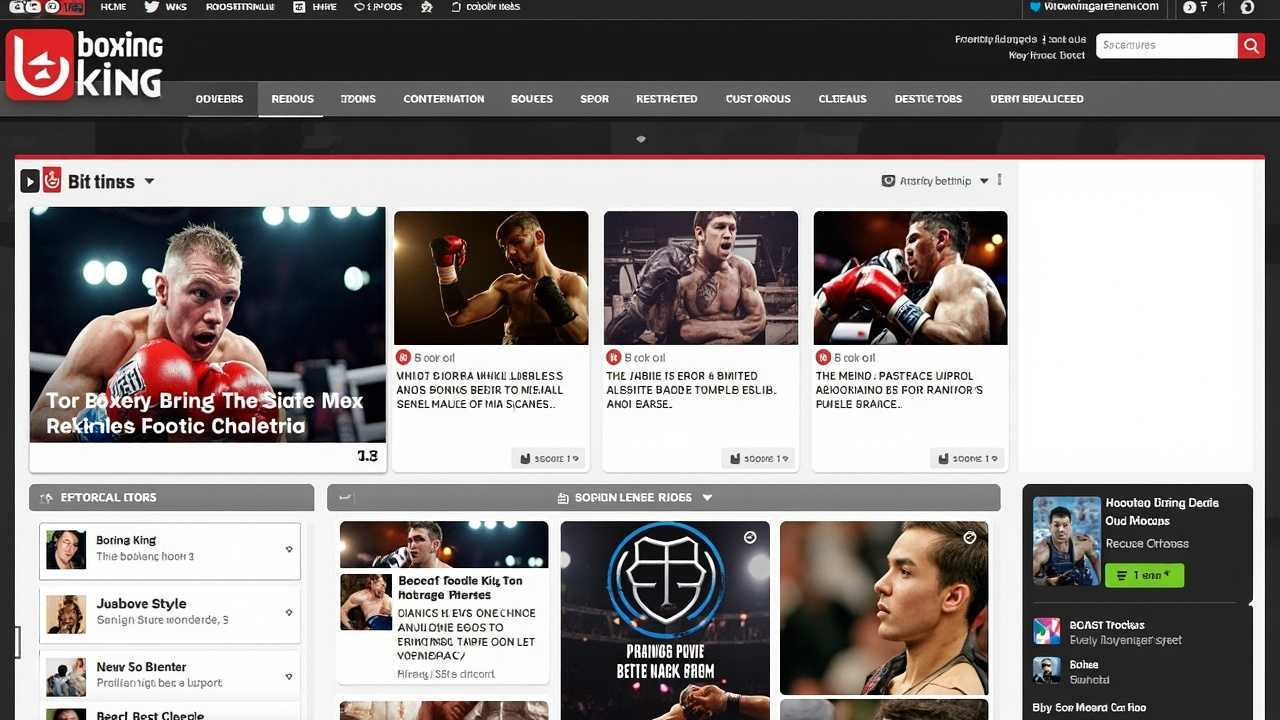Click red badge icon above THE MEINO article

[x=823, y=357]
